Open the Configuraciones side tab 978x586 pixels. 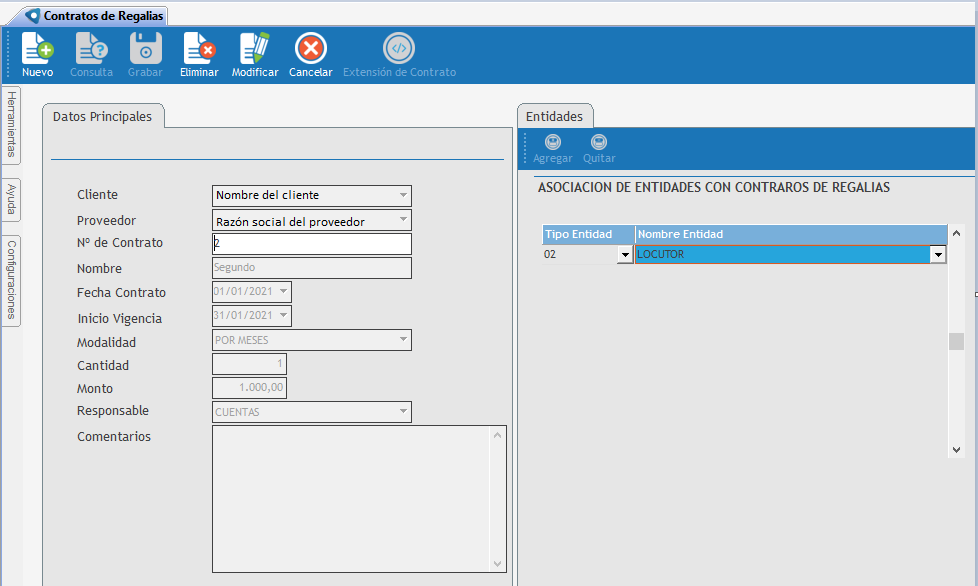11,280
